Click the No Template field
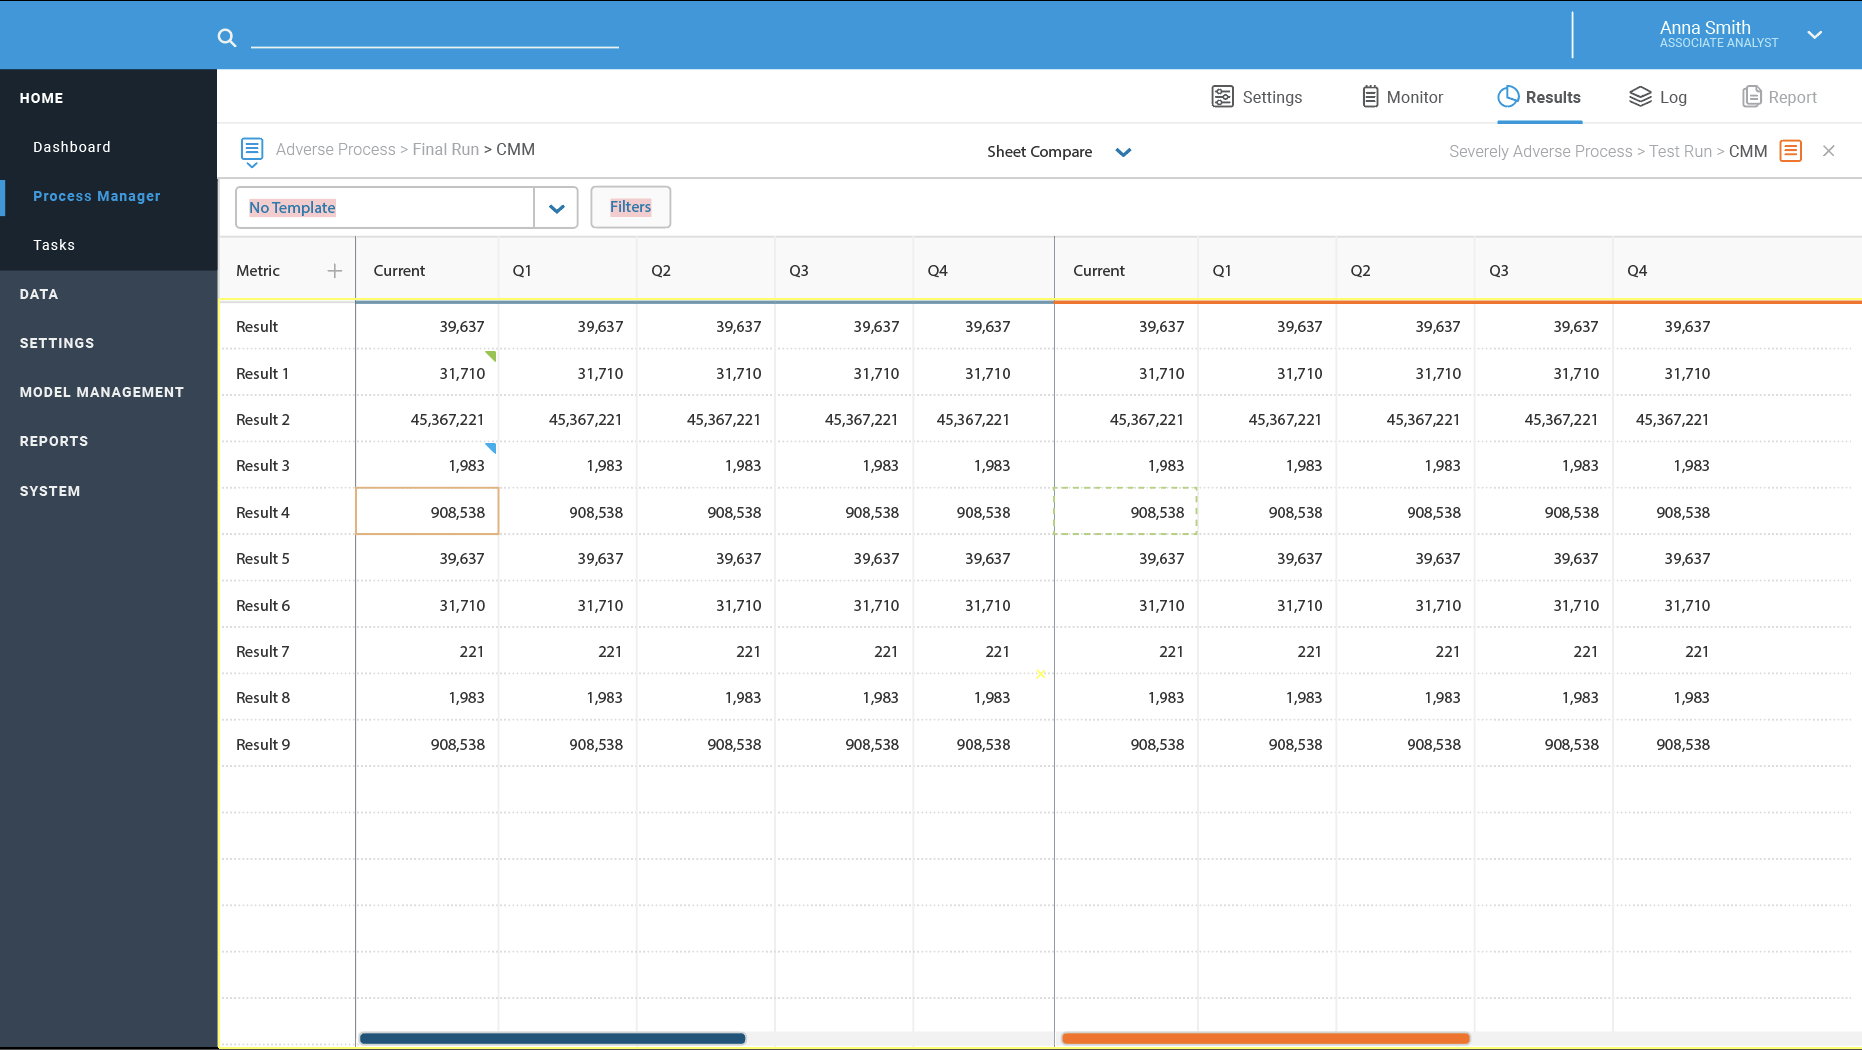Screen dimensions: 1862x1050 tap(385, 208)
